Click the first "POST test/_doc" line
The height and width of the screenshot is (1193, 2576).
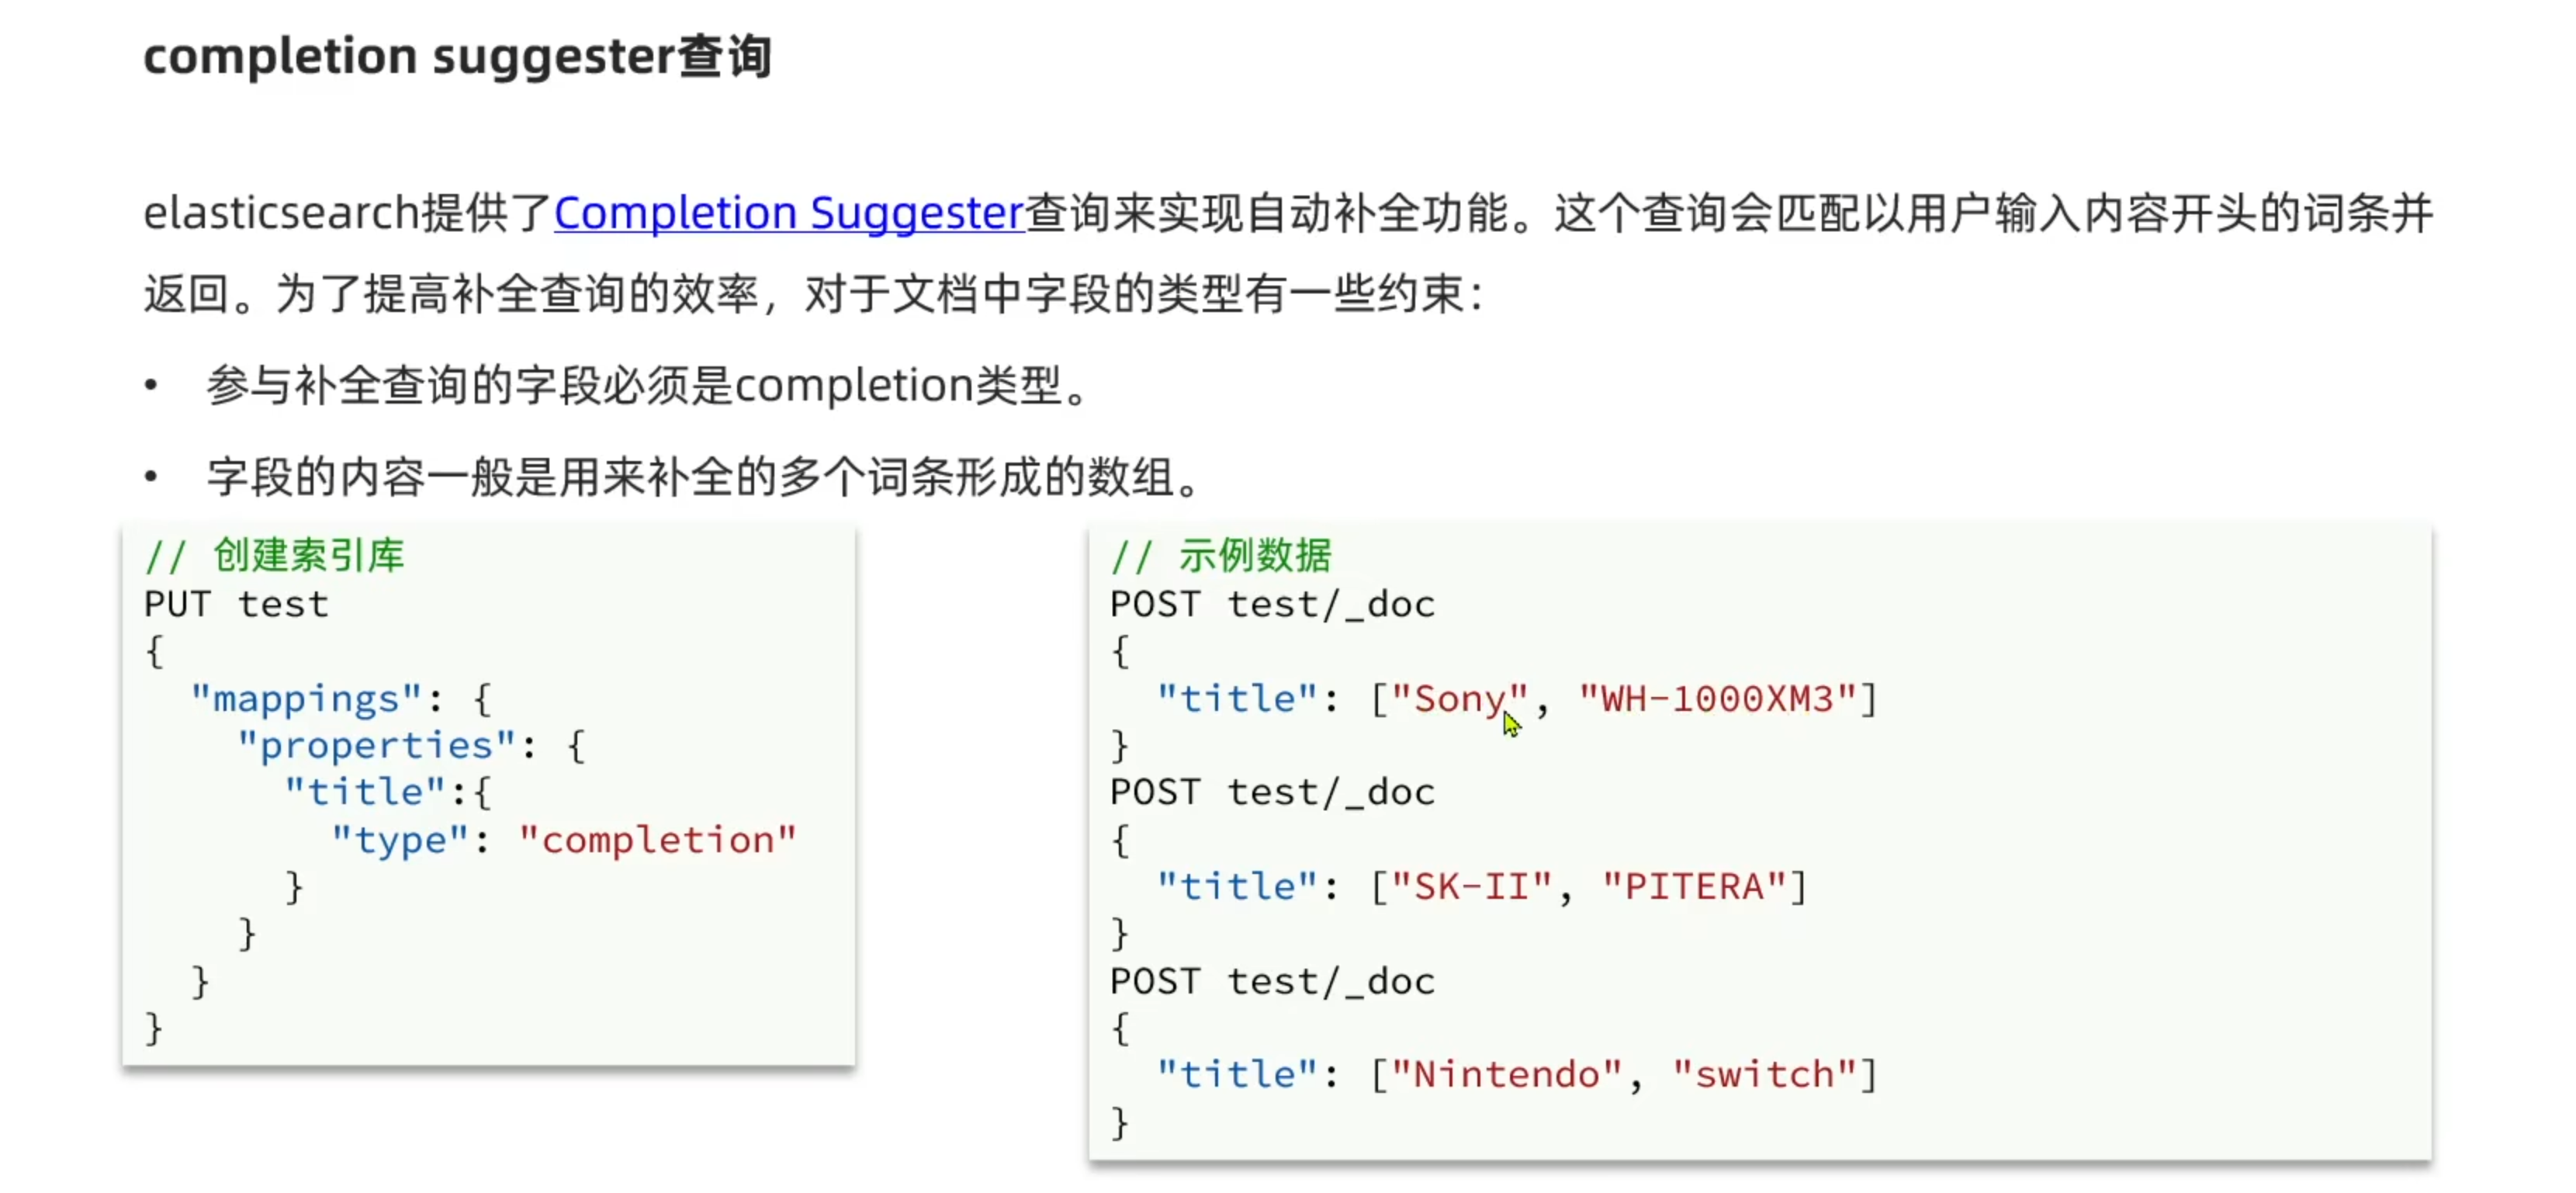tap(1272, 605)
